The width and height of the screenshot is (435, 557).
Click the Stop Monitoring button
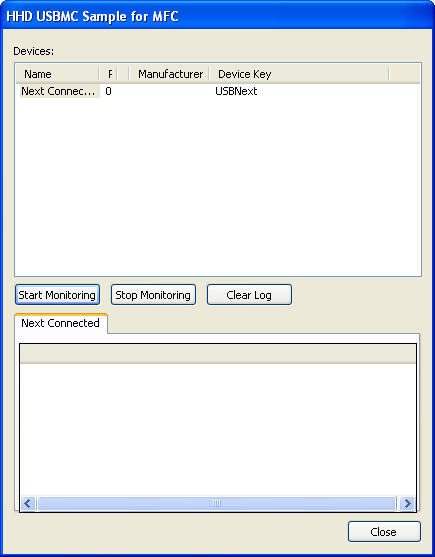point(153,294)
